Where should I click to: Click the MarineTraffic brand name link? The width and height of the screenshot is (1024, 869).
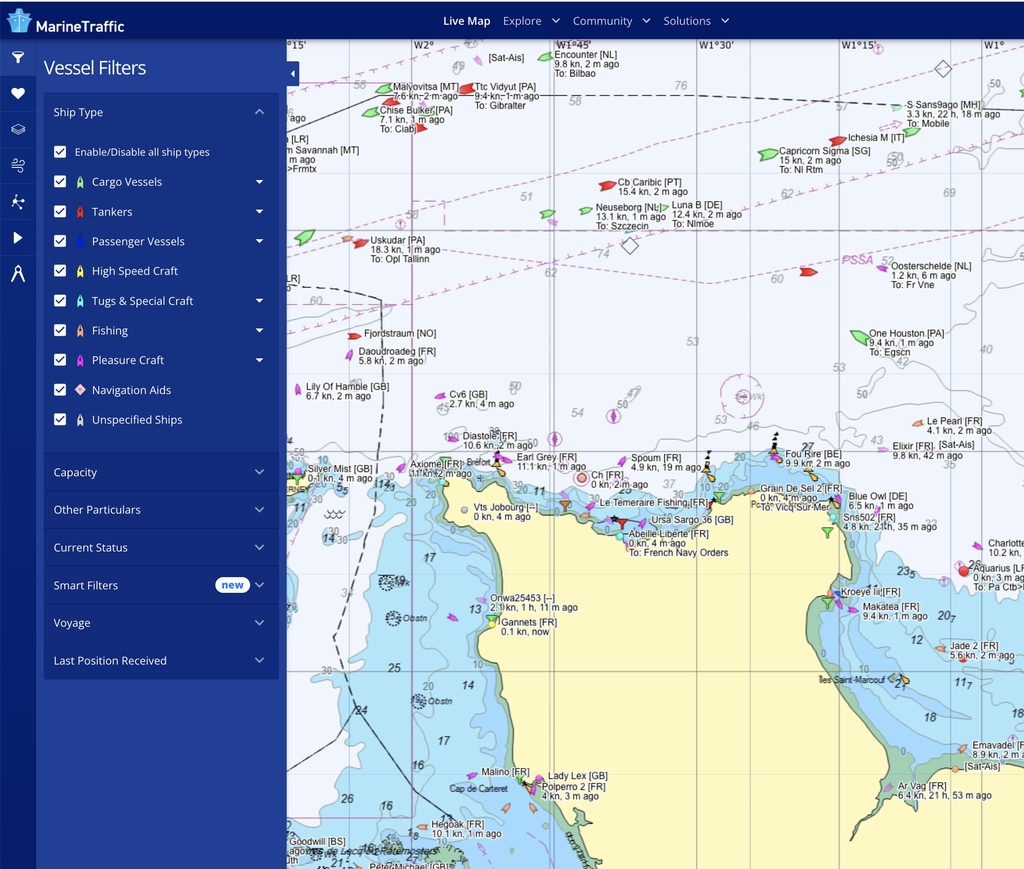[x=80, y=27]
